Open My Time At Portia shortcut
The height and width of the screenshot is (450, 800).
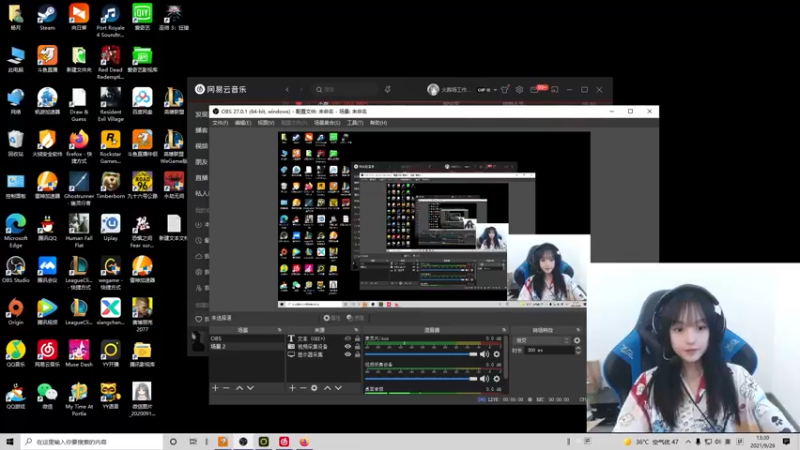click(x=79, y=399)
